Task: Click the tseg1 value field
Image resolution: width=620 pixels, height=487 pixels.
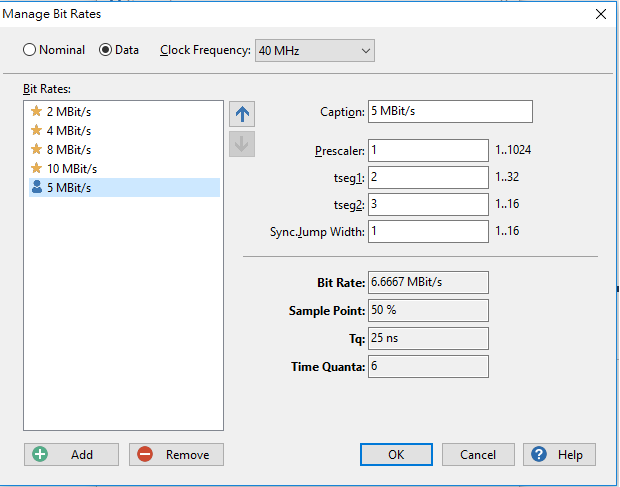Action: coord(428,177)
